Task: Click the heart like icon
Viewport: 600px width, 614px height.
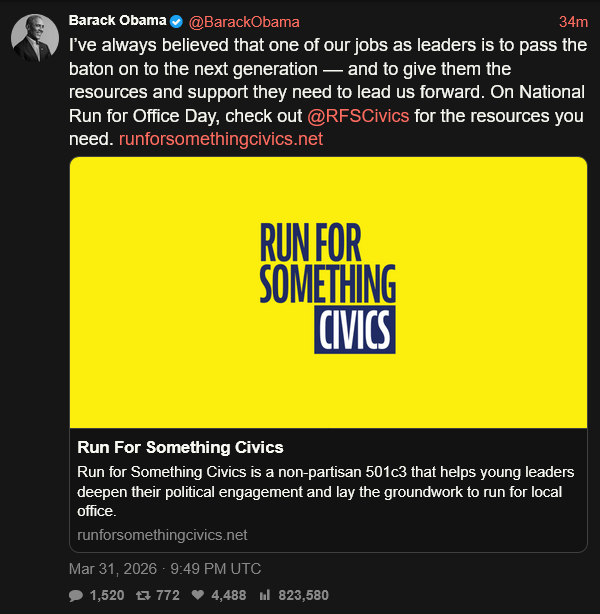Action: (198, 595)
